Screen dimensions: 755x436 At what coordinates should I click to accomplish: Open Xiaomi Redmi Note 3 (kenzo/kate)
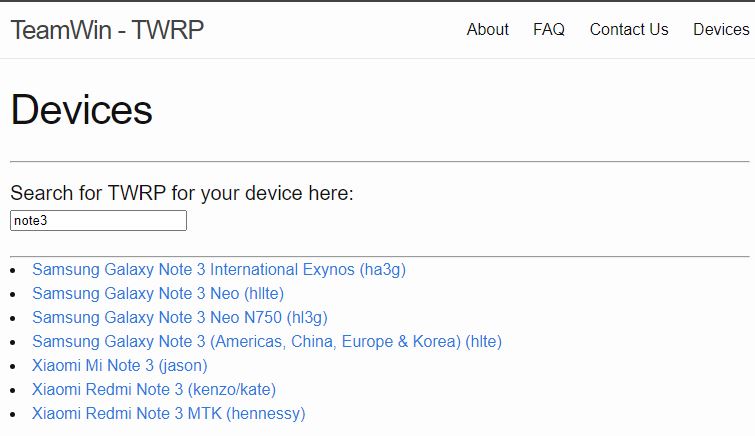154,390
